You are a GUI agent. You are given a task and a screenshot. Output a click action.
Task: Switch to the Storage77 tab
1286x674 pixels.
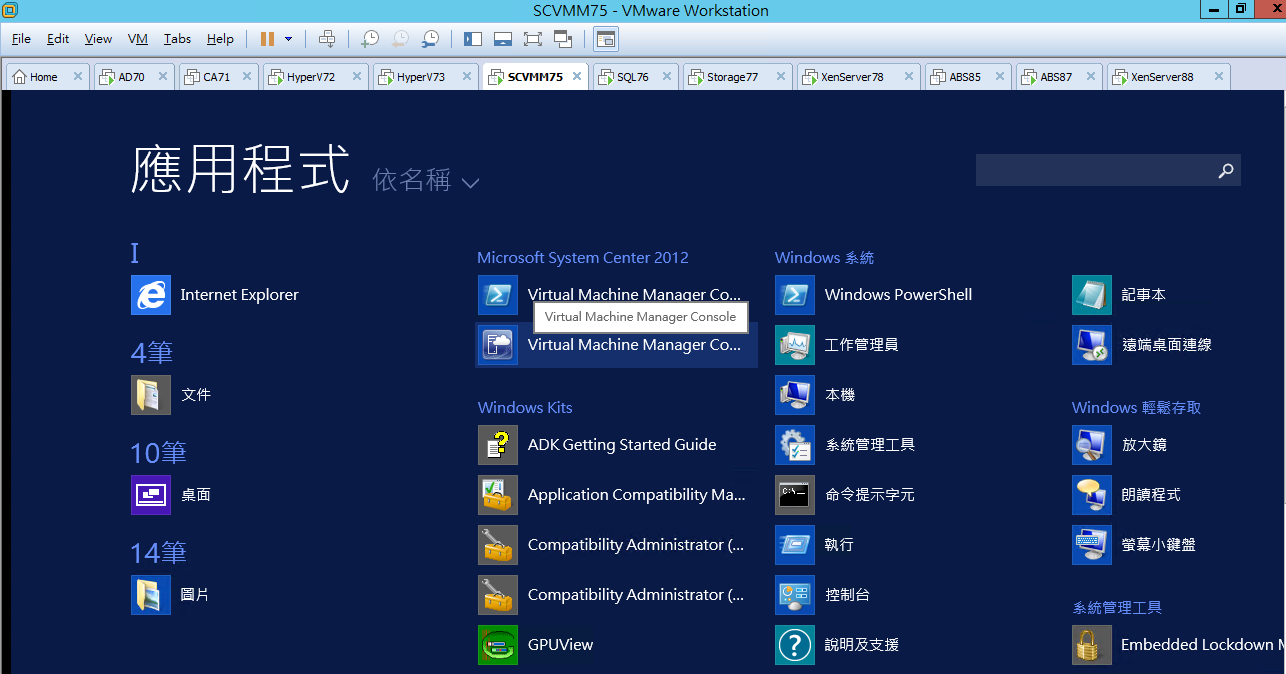(737, 77)
